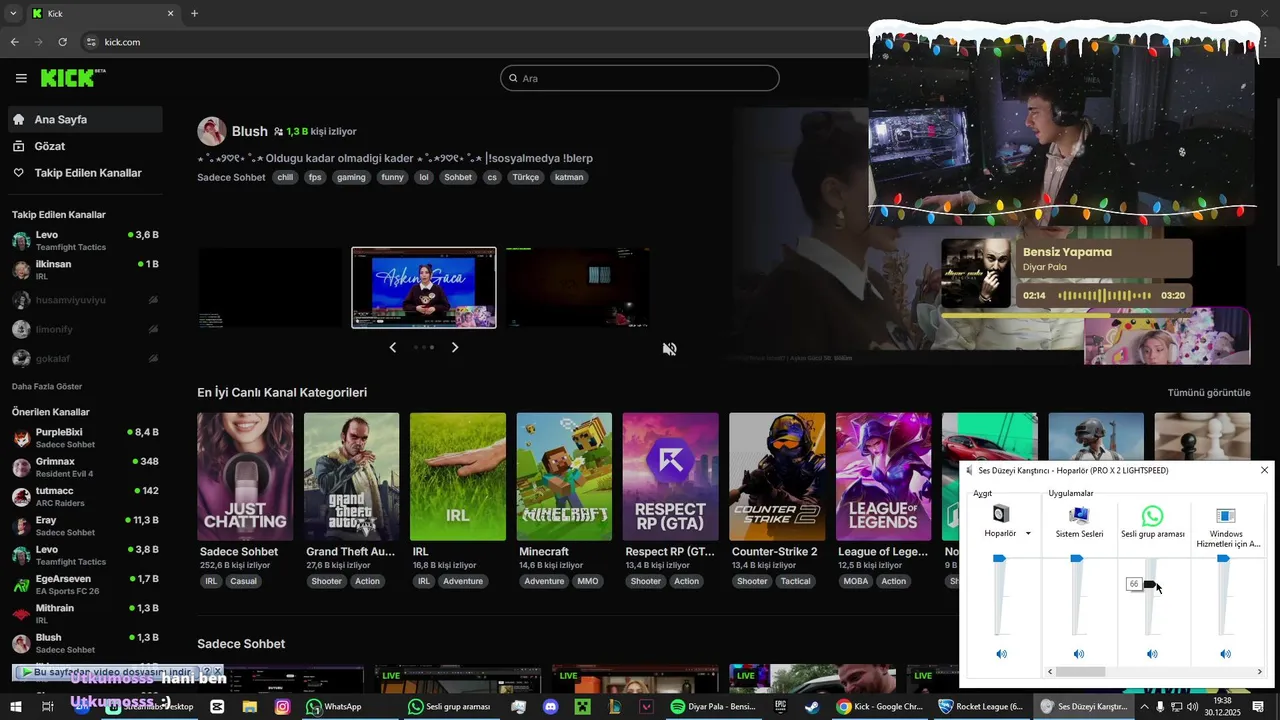Mute the Hoparlör device
The width and height of the screenshot is (1280, 720).
pos(1001,654)
